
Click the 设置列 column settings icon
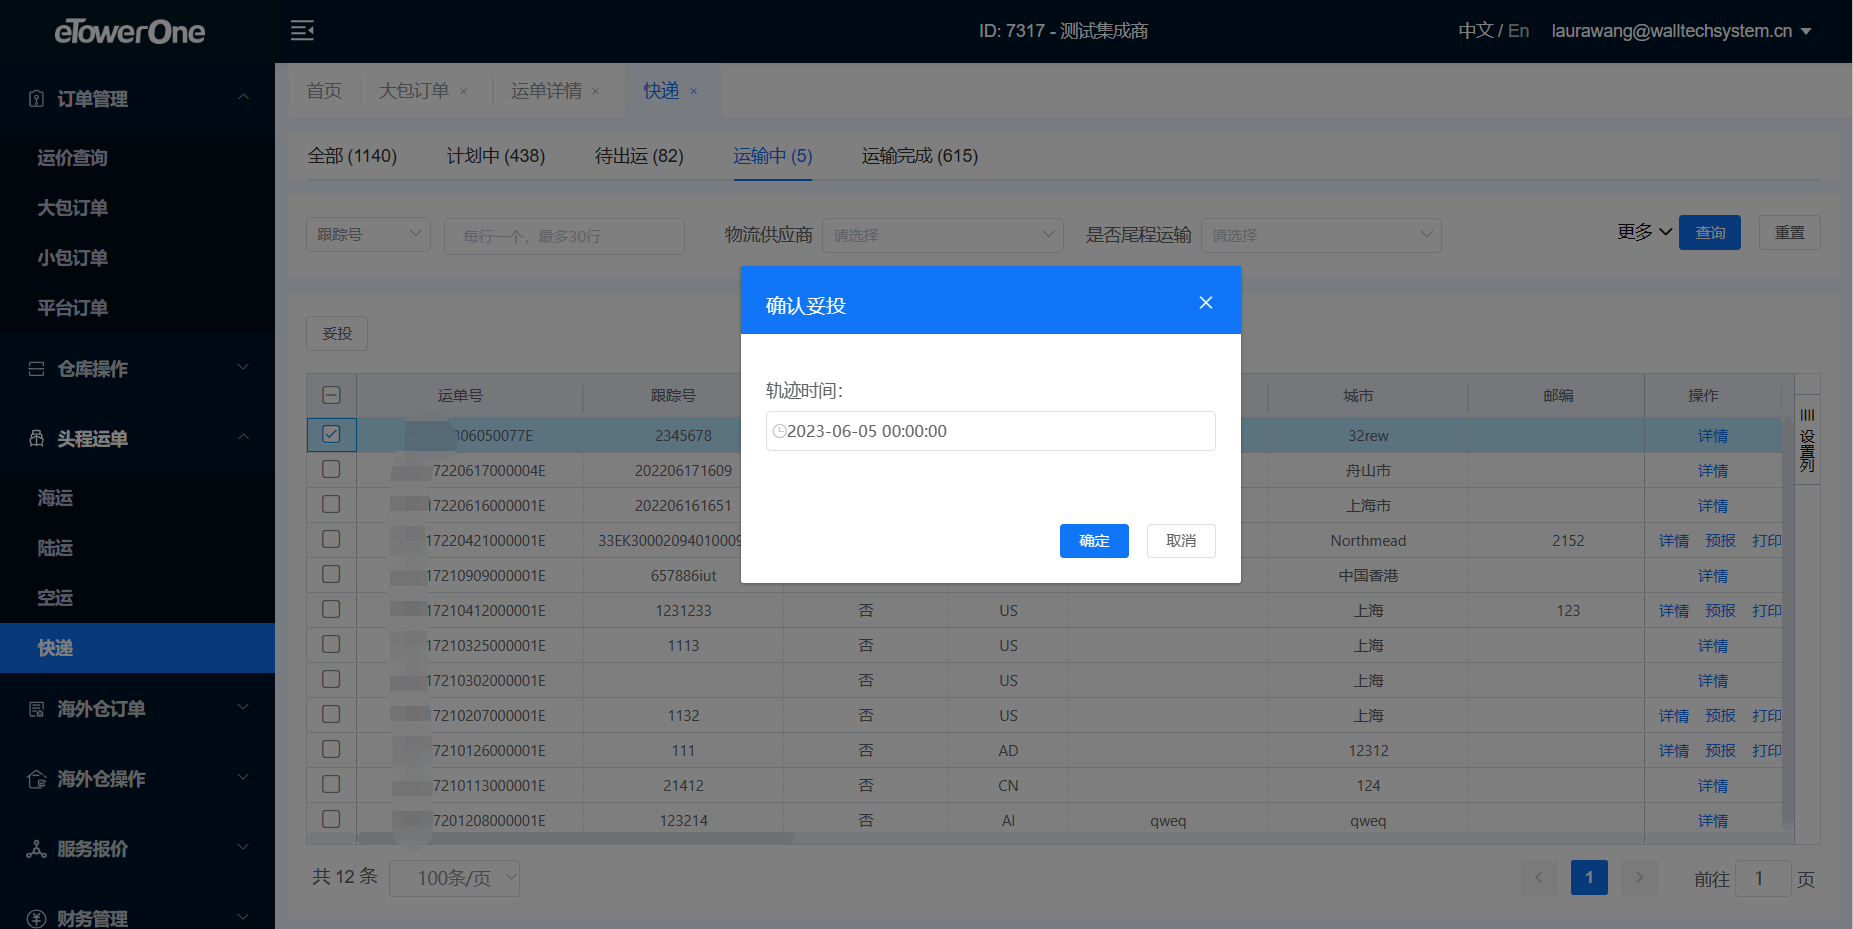click(x=1807, y=440)
